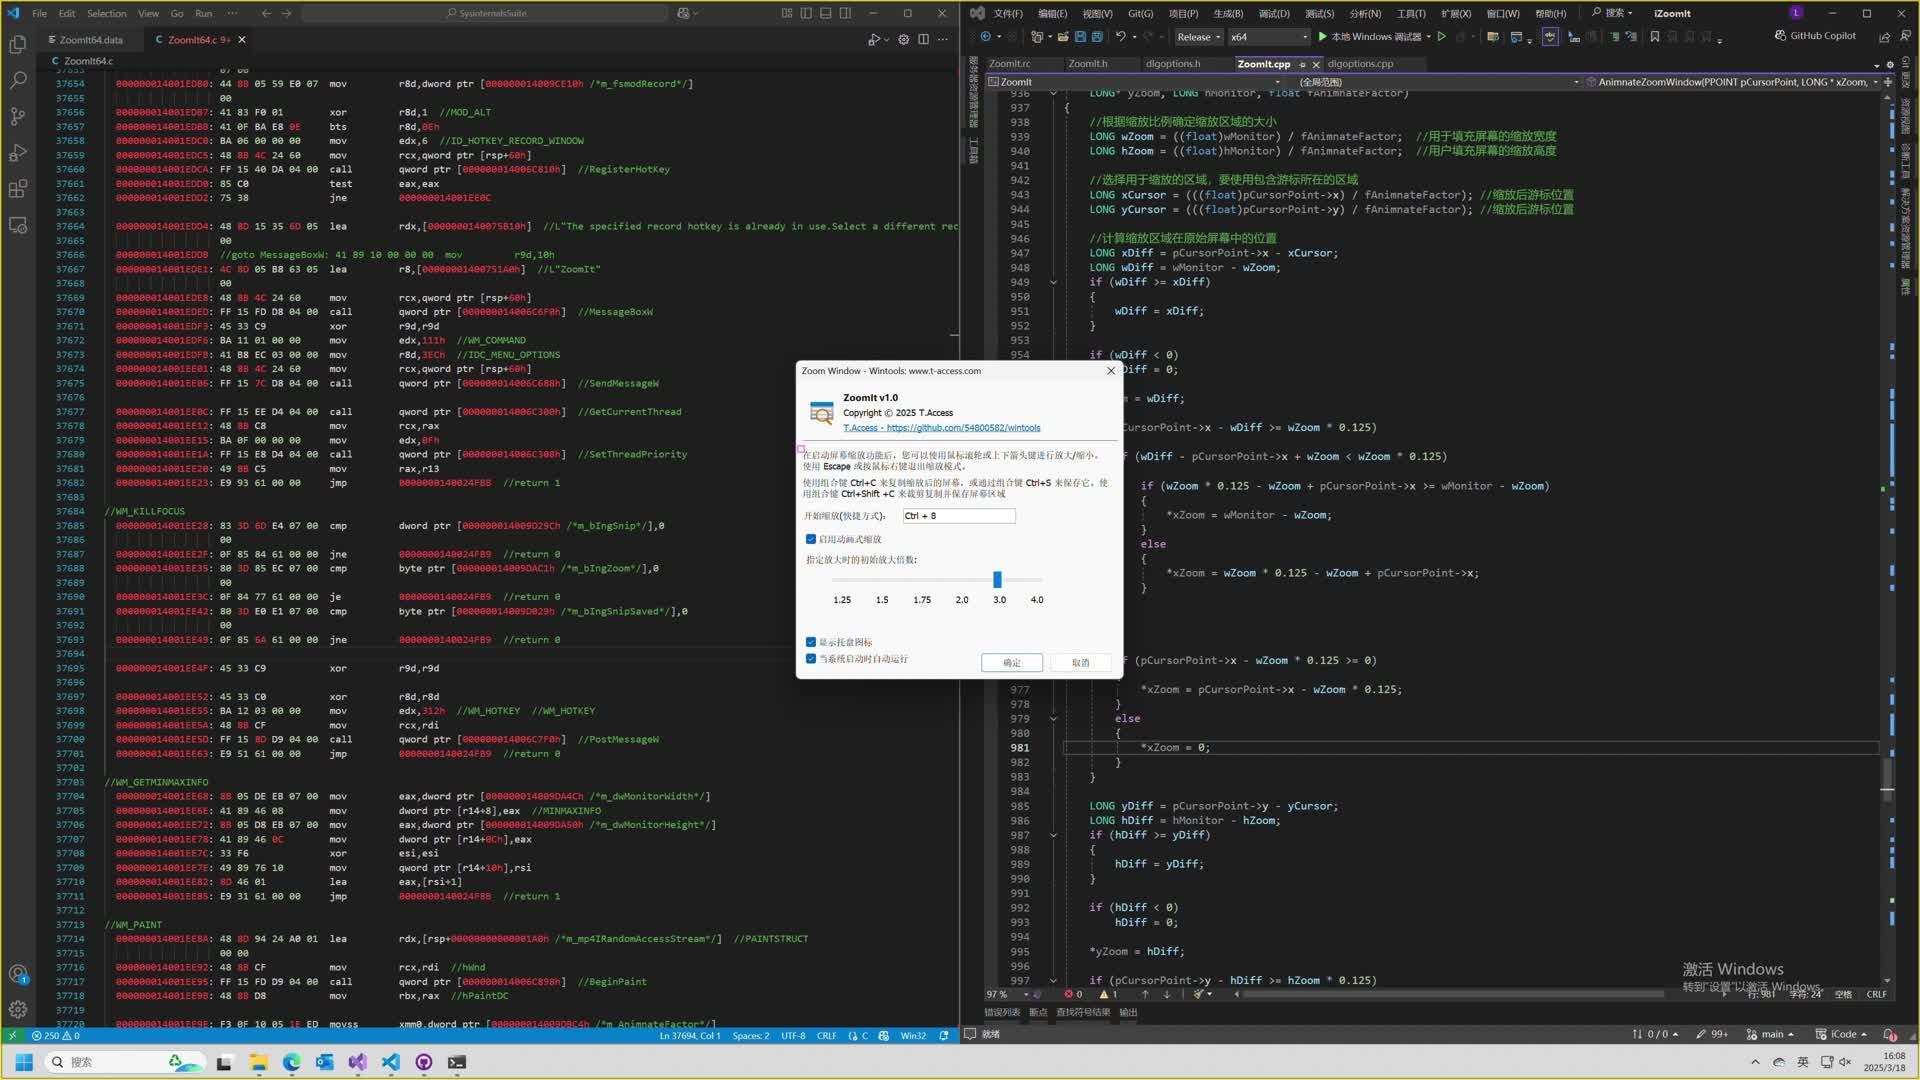Click the Ctrl + 8 hotkey field
1920x1080 pixels.
pos(958,516)
